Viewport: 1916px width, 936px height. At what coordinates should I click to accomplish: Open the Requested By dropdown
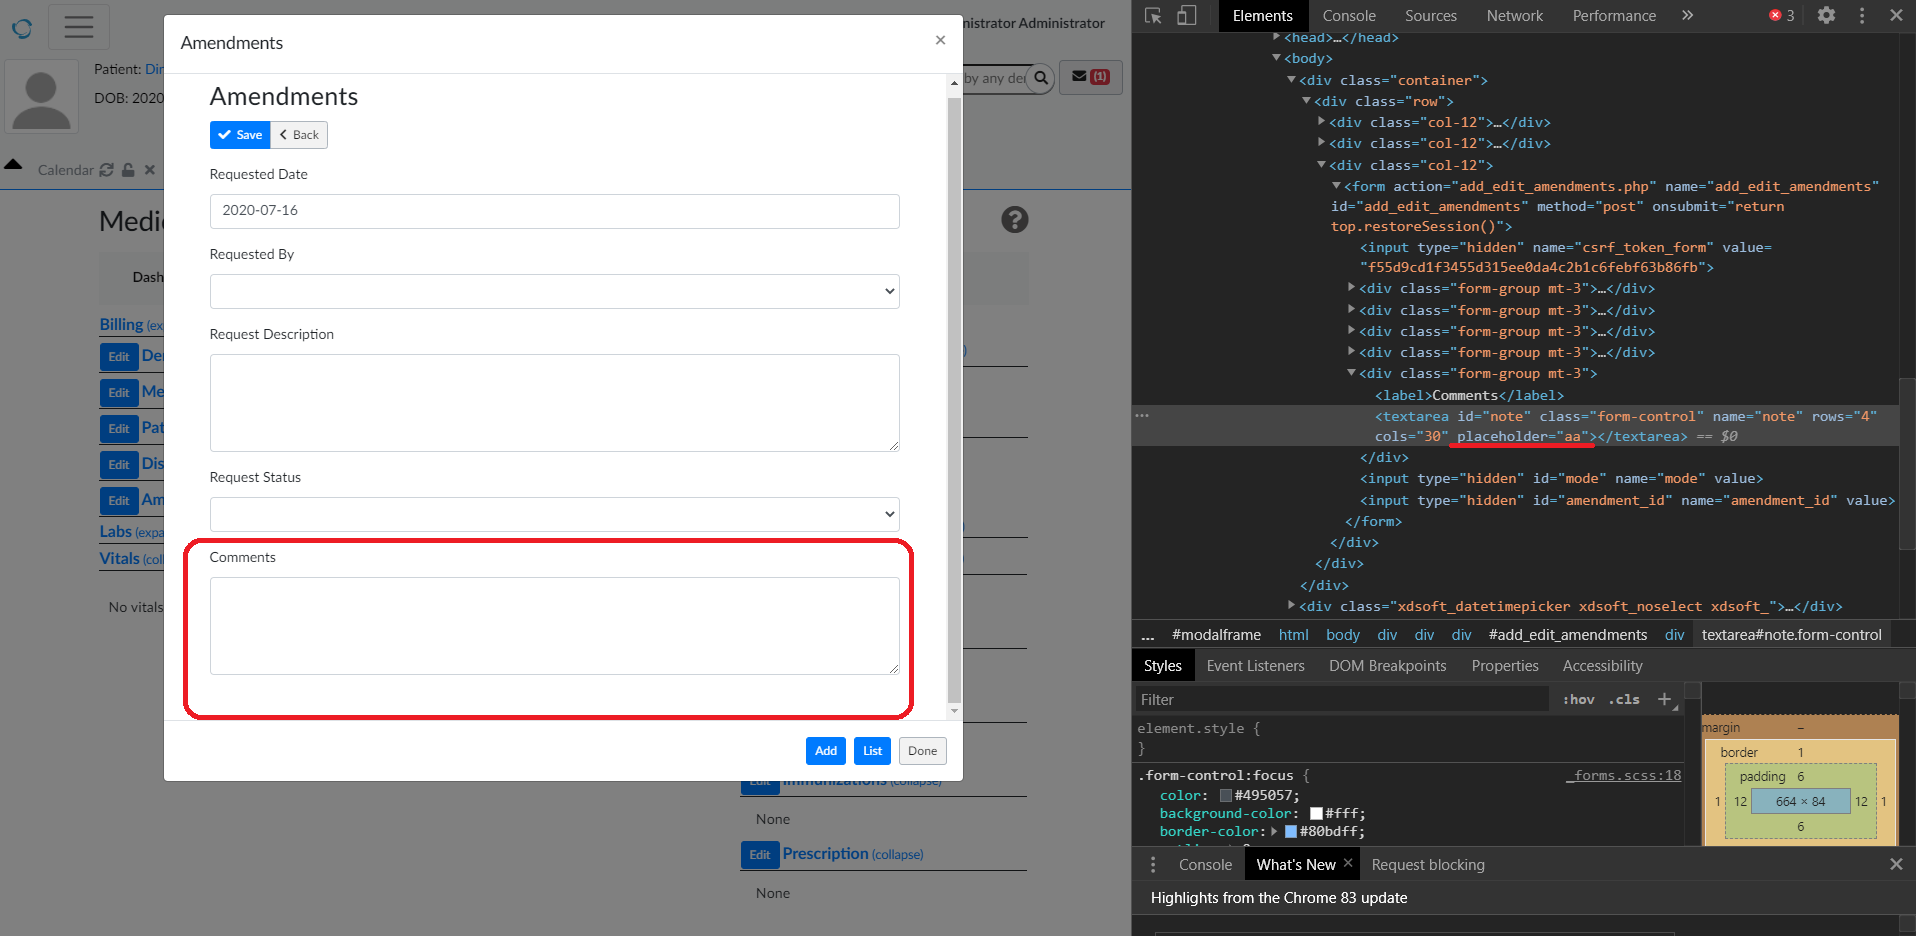[x=554, y=291]
